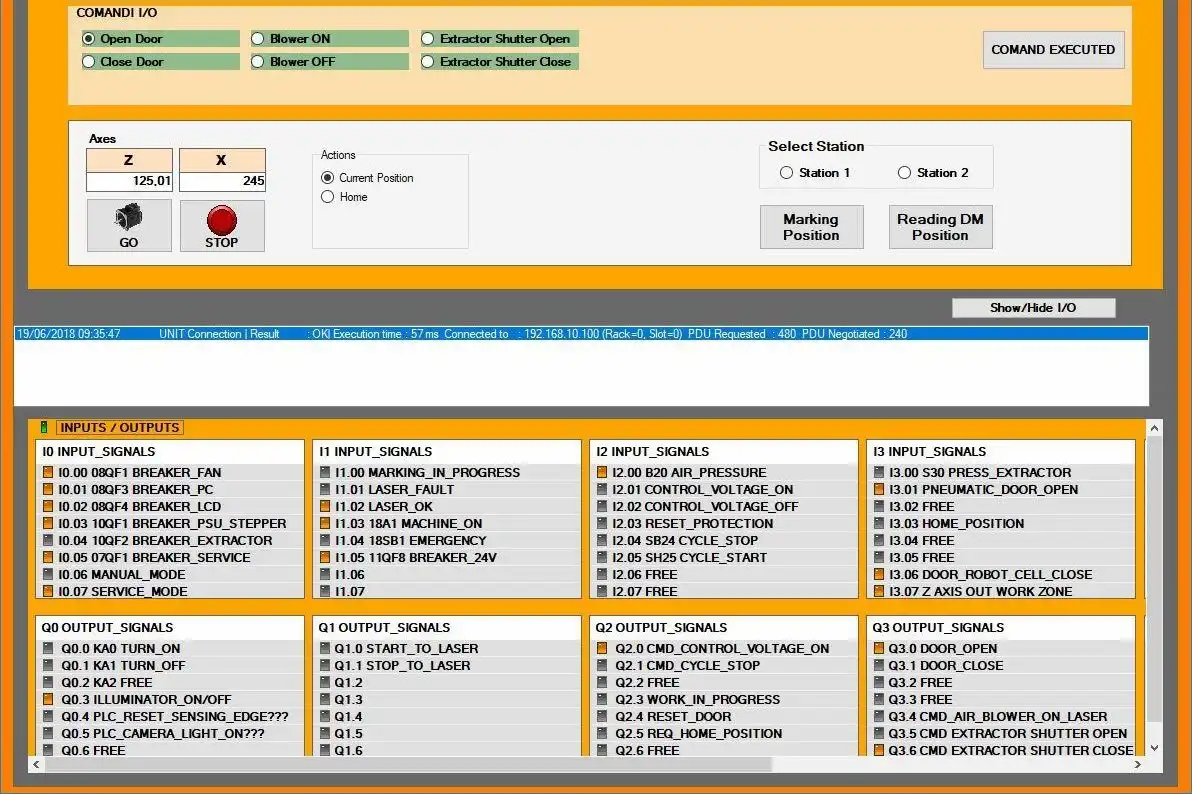The height and width of the screenshot is (794, 1192).
Task: Click the Q3.0 DOOR_OPEN output indicator
Action: tap(879, 649)
